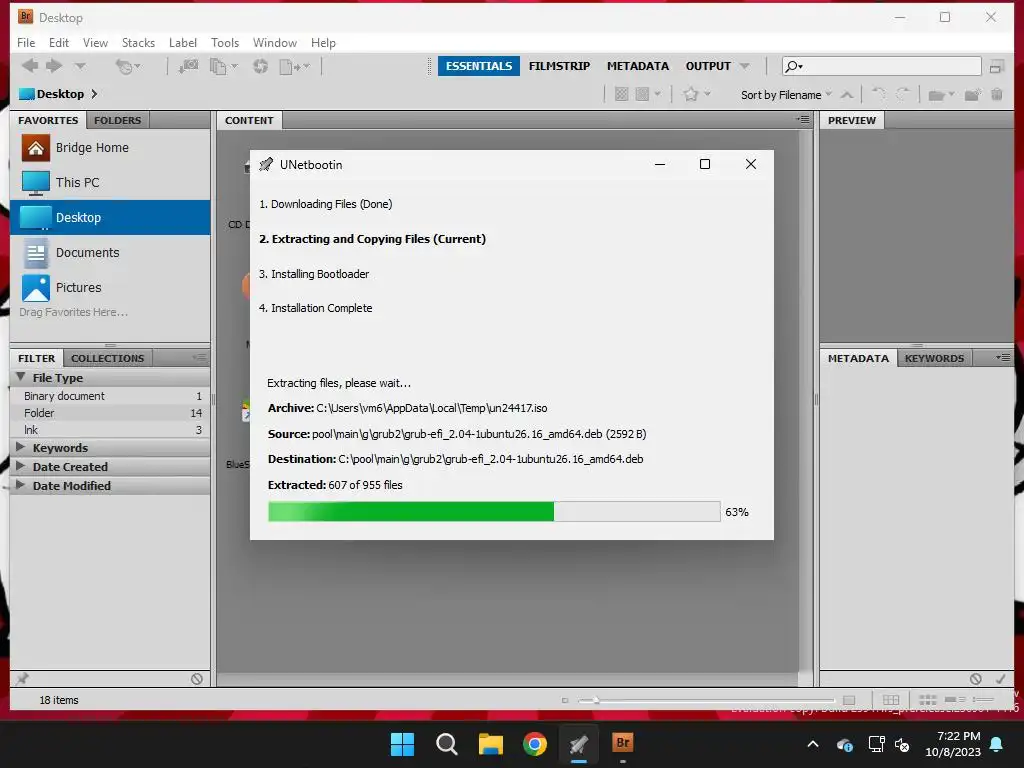Click the smaller thumbnail size icon
The width and height of the screenshot is (1024, 768).
(x=565, y=700)
